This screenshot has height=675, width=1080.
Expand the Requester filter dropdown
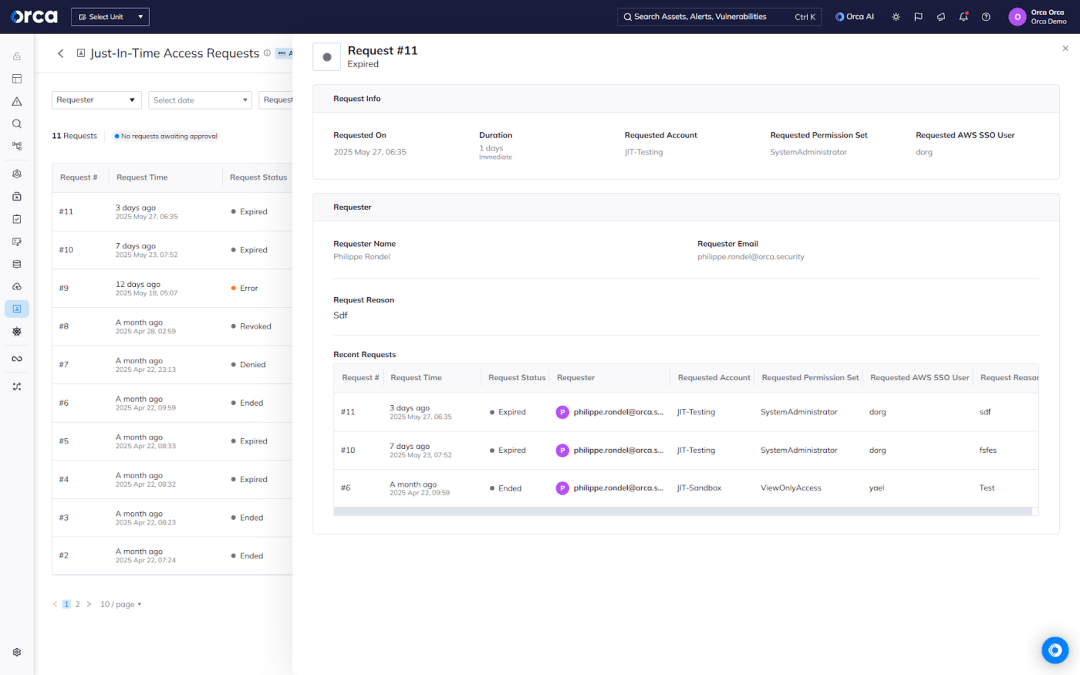tap(97, 100)
